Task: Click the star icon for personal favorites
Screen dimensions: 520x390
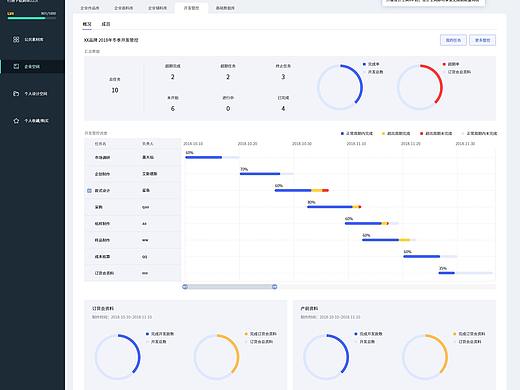Action: pos(16,121)
